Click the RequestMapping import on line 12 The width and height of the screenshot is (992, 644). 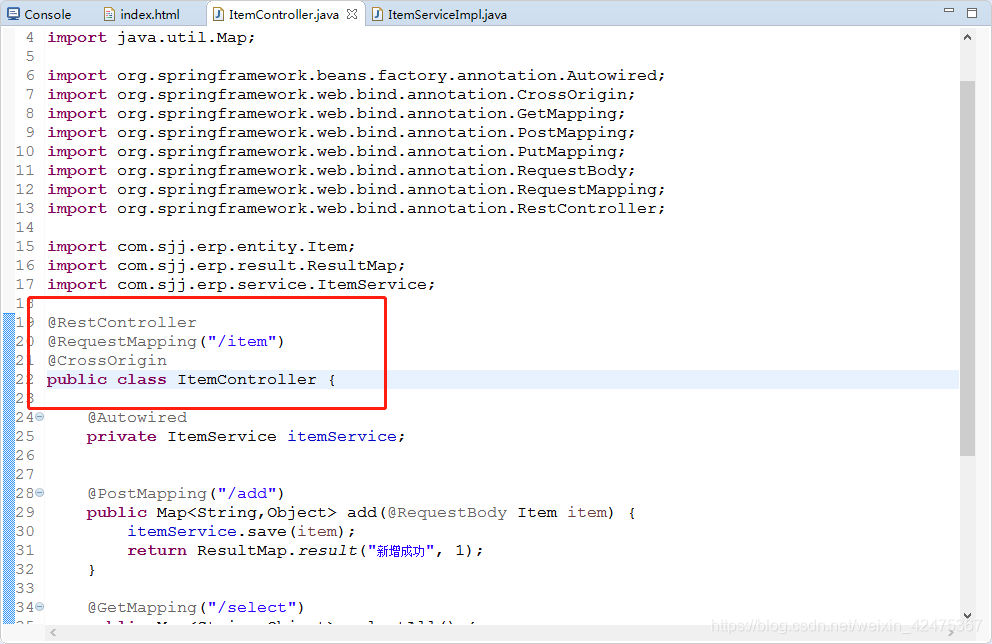[x=356, y=189]
